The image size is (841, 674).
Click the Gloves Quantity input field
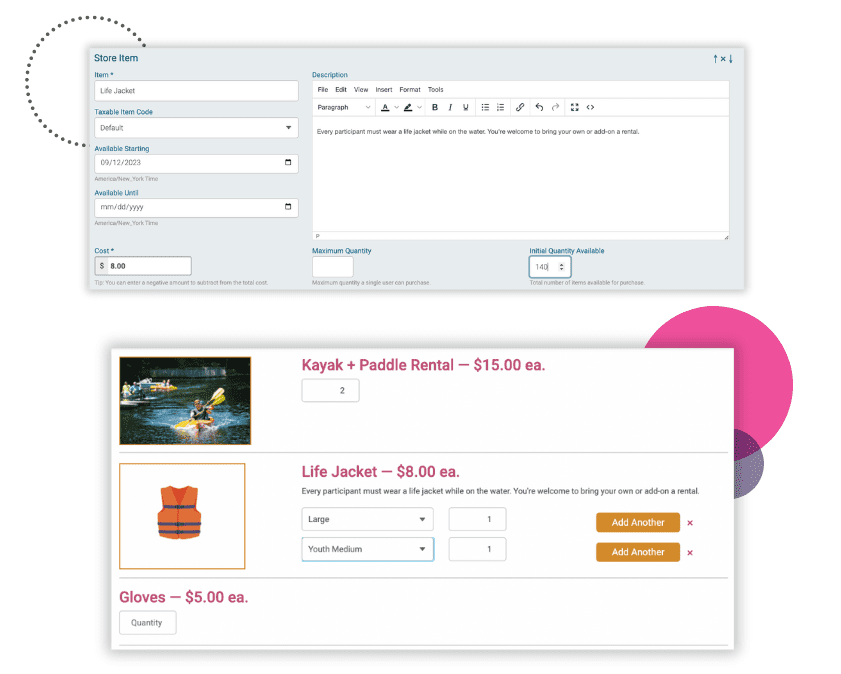(x=147, y=623)
